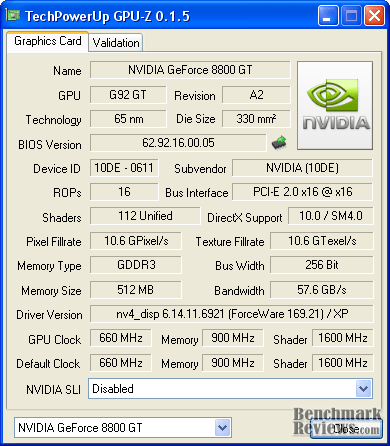390x446 pixels.
Task: Click the Pixel Fillrate label
Action: pos(54,242)
